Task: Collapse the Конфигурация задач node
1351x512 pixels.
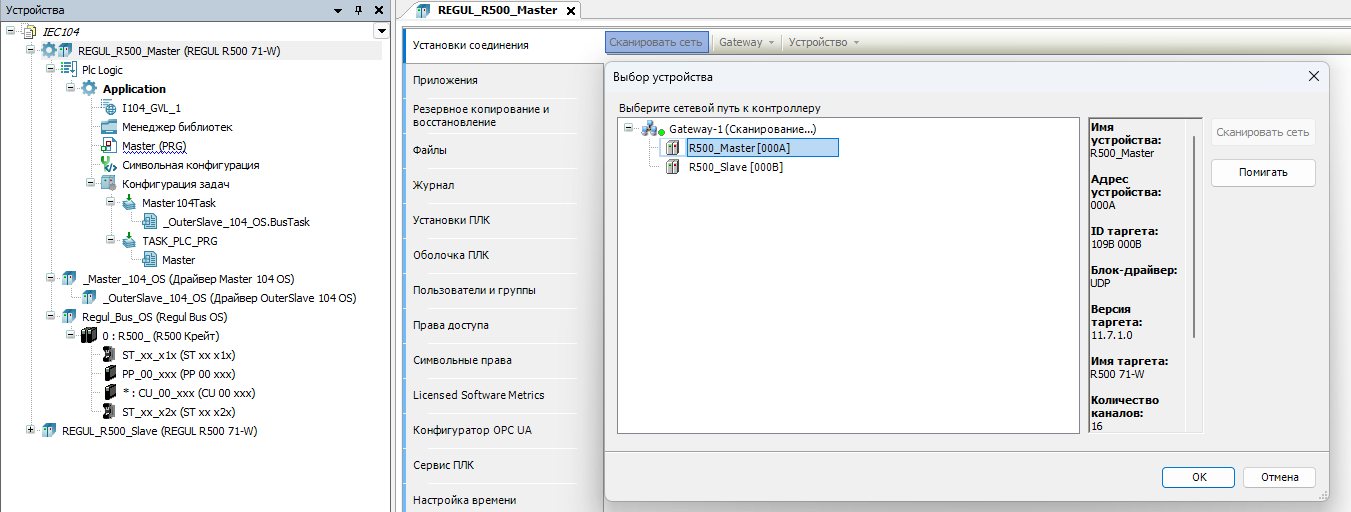Action: pos(91,184)
